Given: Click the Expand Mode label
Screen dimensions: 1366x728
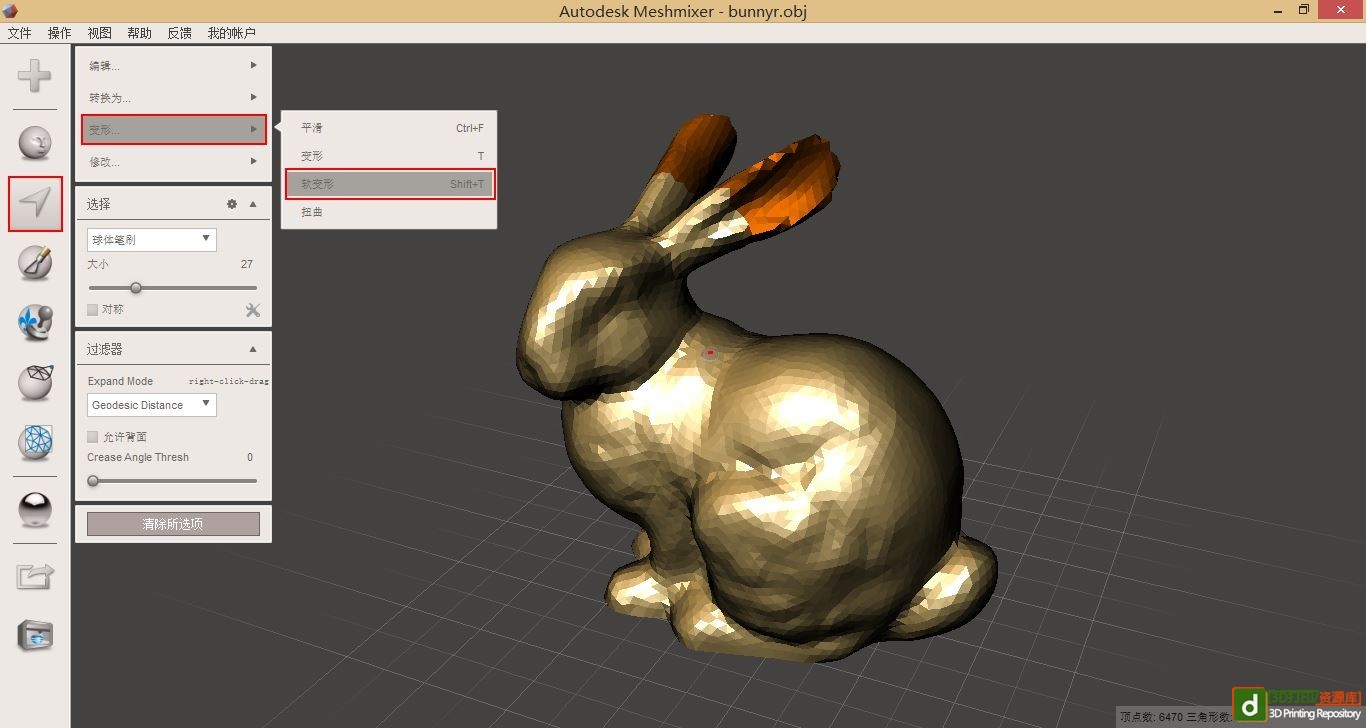Looking at the screenshot, I should (120, 381).
